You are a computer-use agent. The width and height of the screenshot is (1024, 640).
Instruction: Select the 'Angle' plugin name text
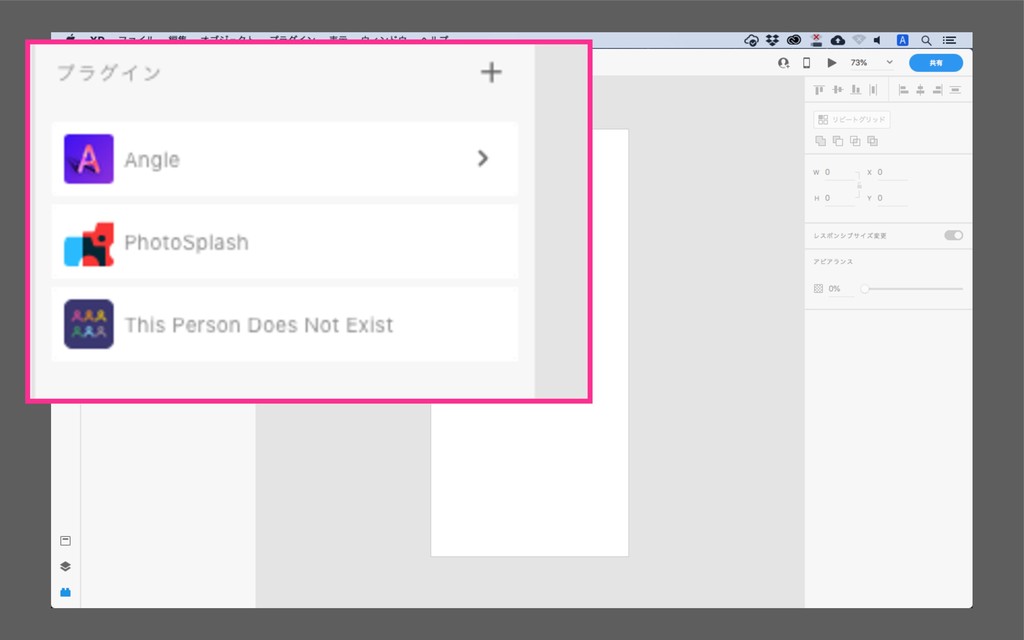pyautogui.click(x=152, y=160)
